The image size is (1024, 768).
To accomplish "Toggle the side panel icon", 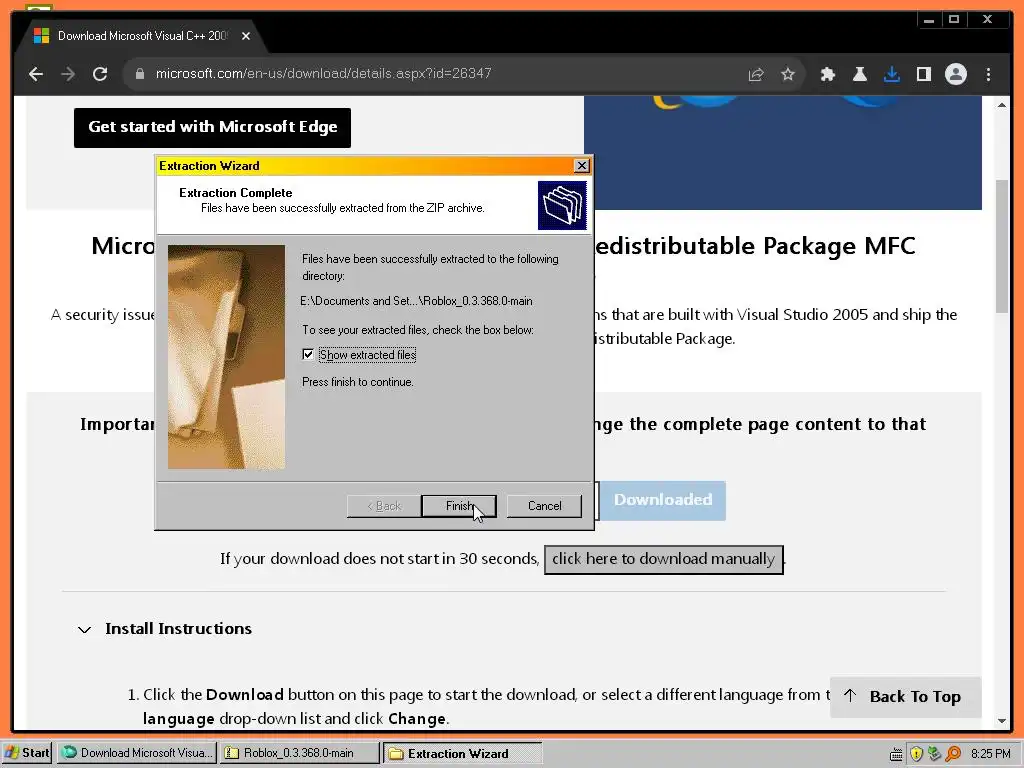I will point(923,74).
